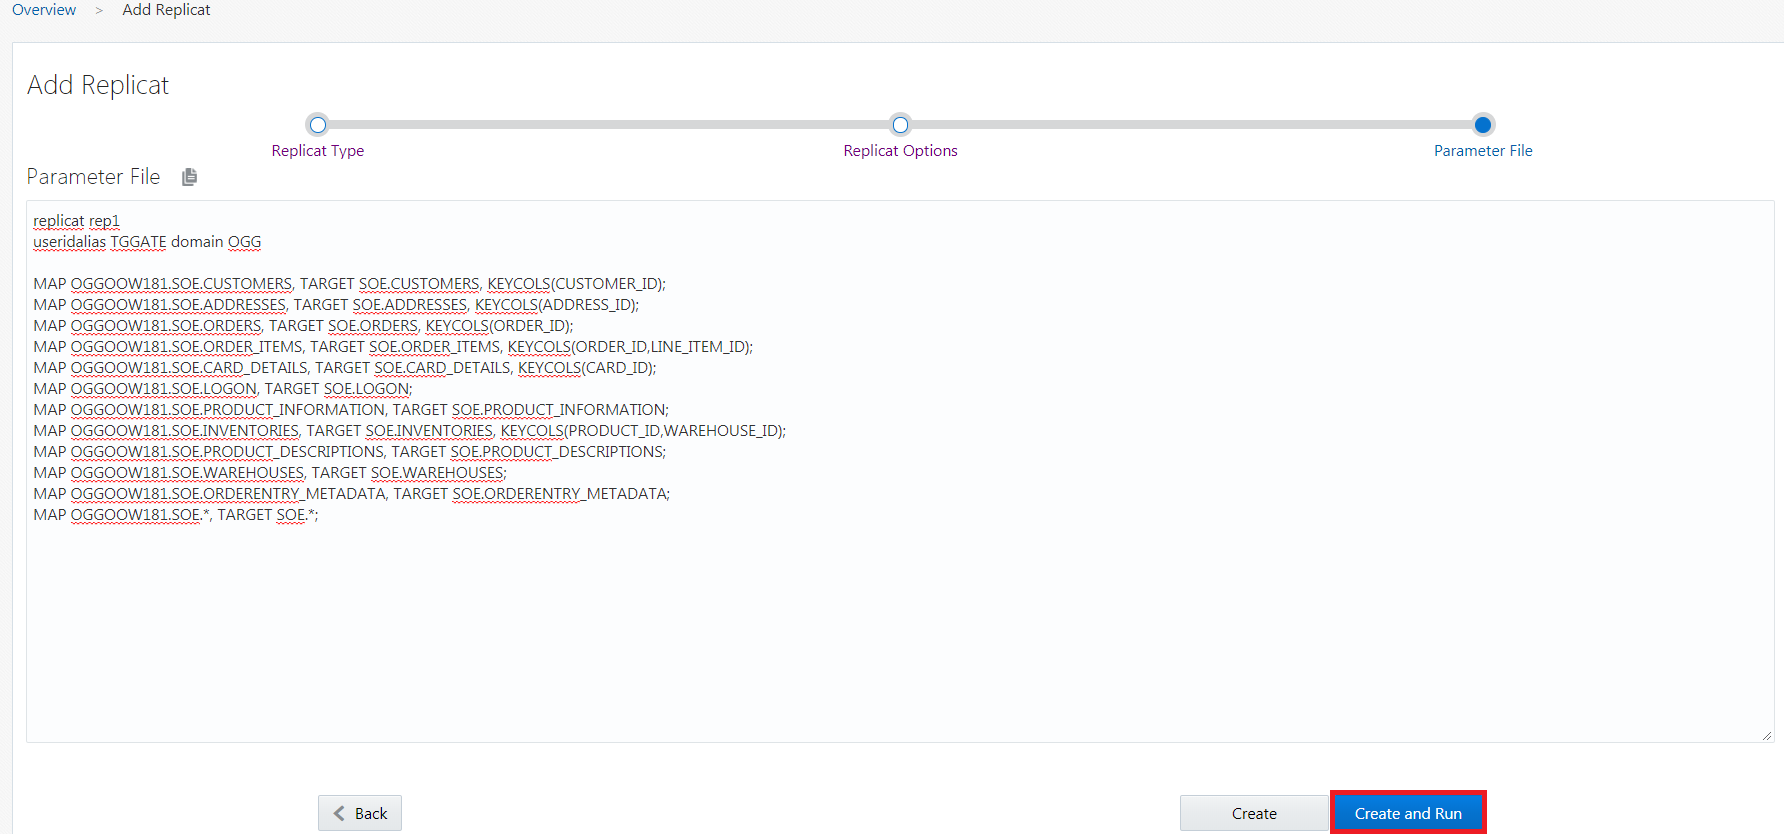
Task: Grab the text area resize handle
Action: click(x=1767, y=735)
